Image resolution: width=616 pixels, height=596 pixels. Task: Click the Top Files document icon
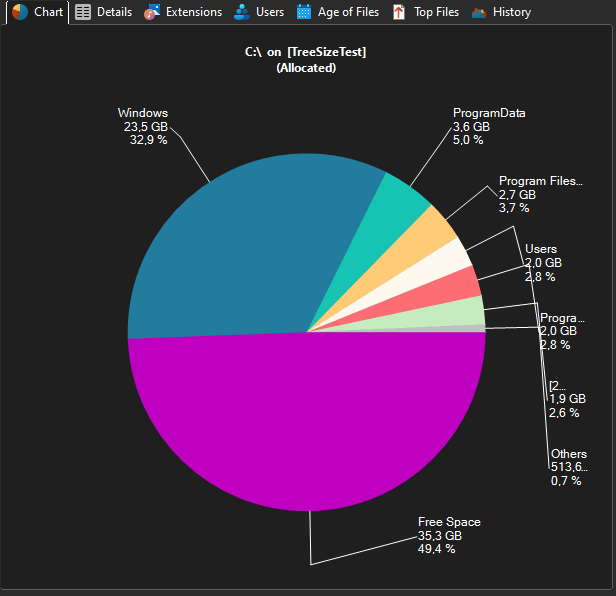(399, 12)
